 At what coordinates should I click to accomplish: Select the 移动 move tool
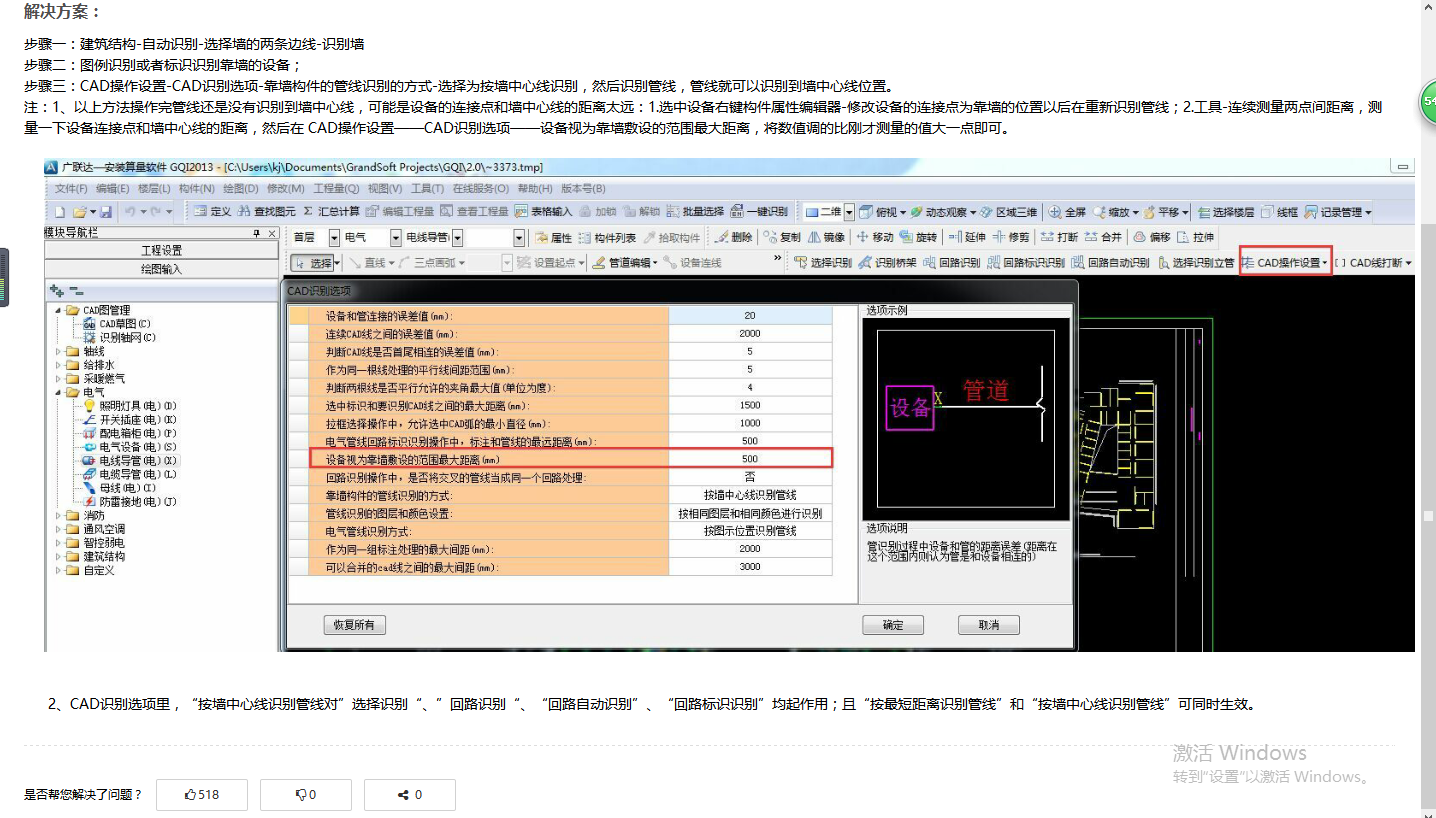[x=875, y=237]
